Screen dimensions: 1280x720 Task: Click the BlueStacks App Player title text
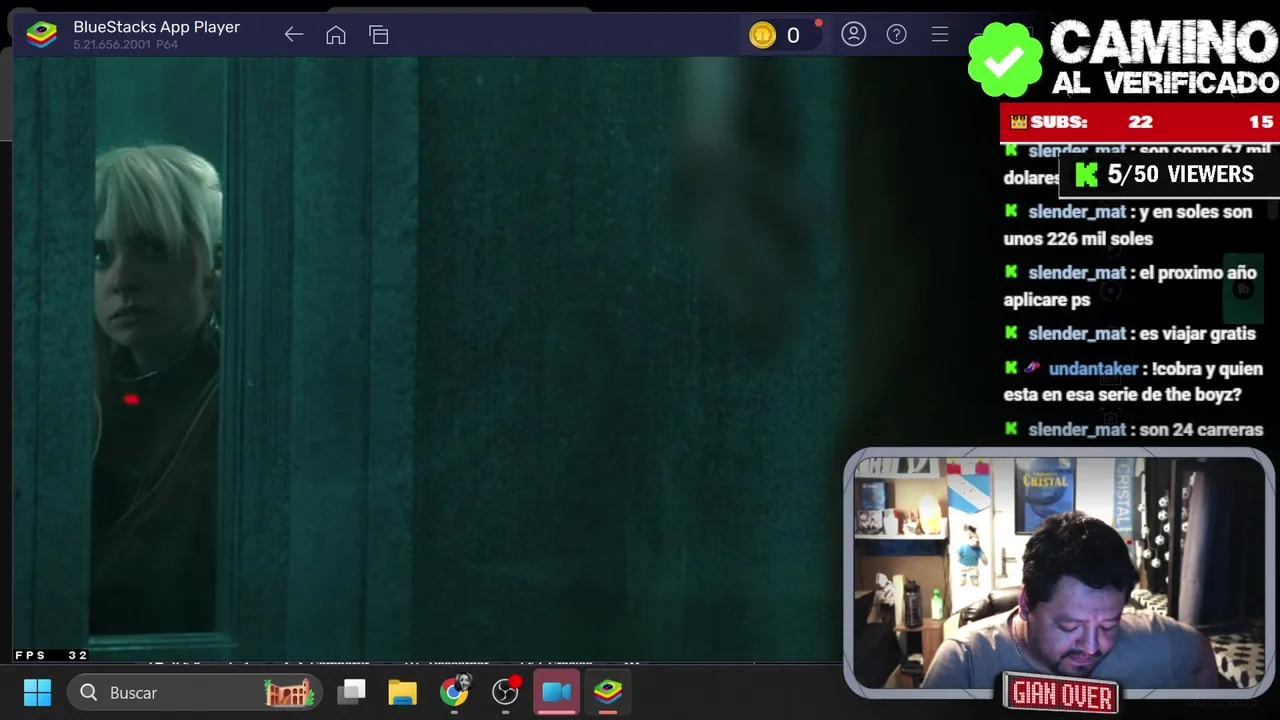tap(156, 27)
